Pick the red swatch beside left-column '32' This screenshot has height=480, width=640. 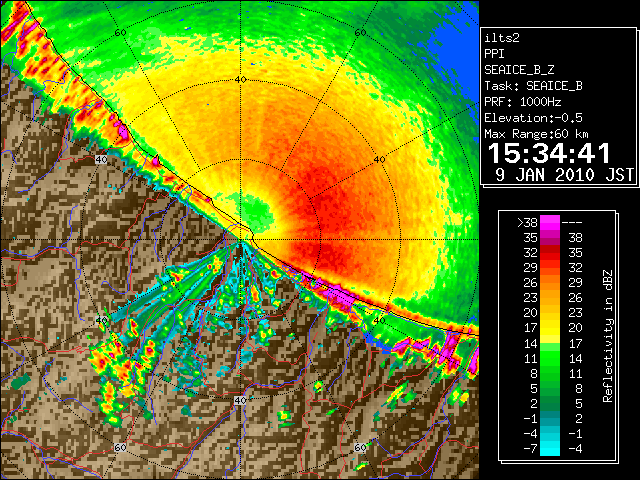(x=550, y=253)
